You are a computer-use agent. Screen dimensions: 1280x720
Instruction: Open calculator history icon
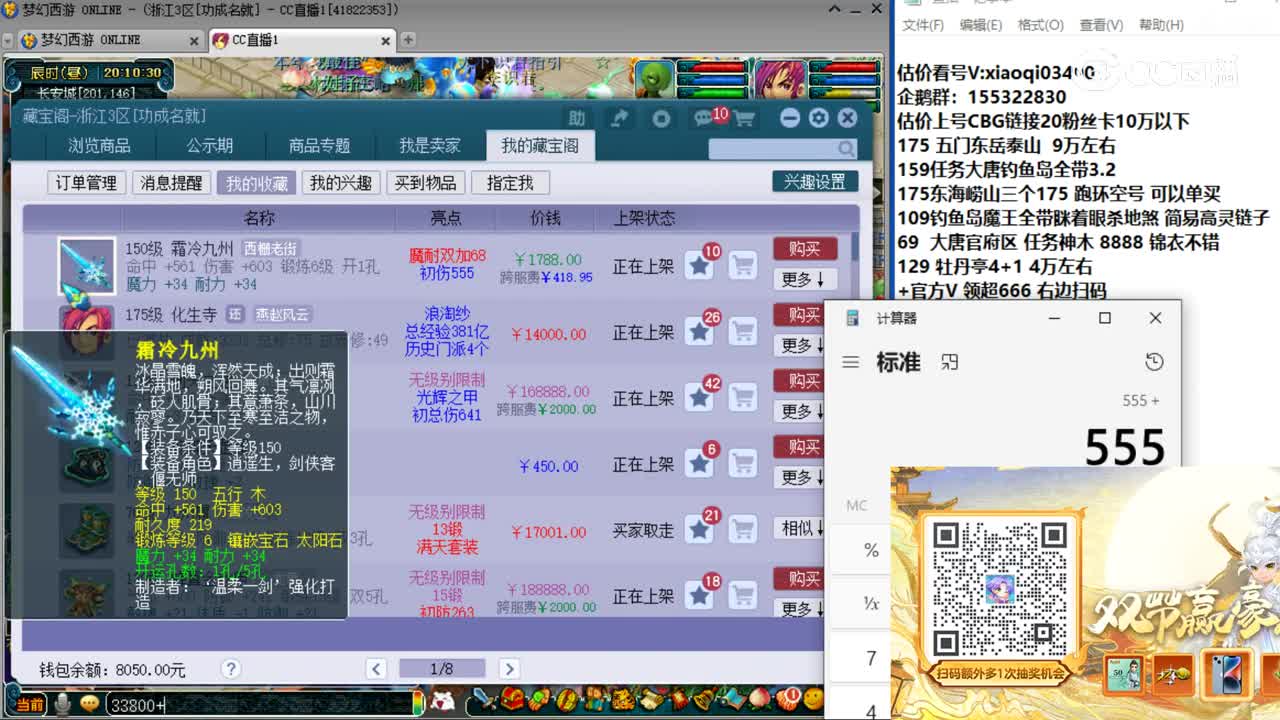[x=1154, y=362]
